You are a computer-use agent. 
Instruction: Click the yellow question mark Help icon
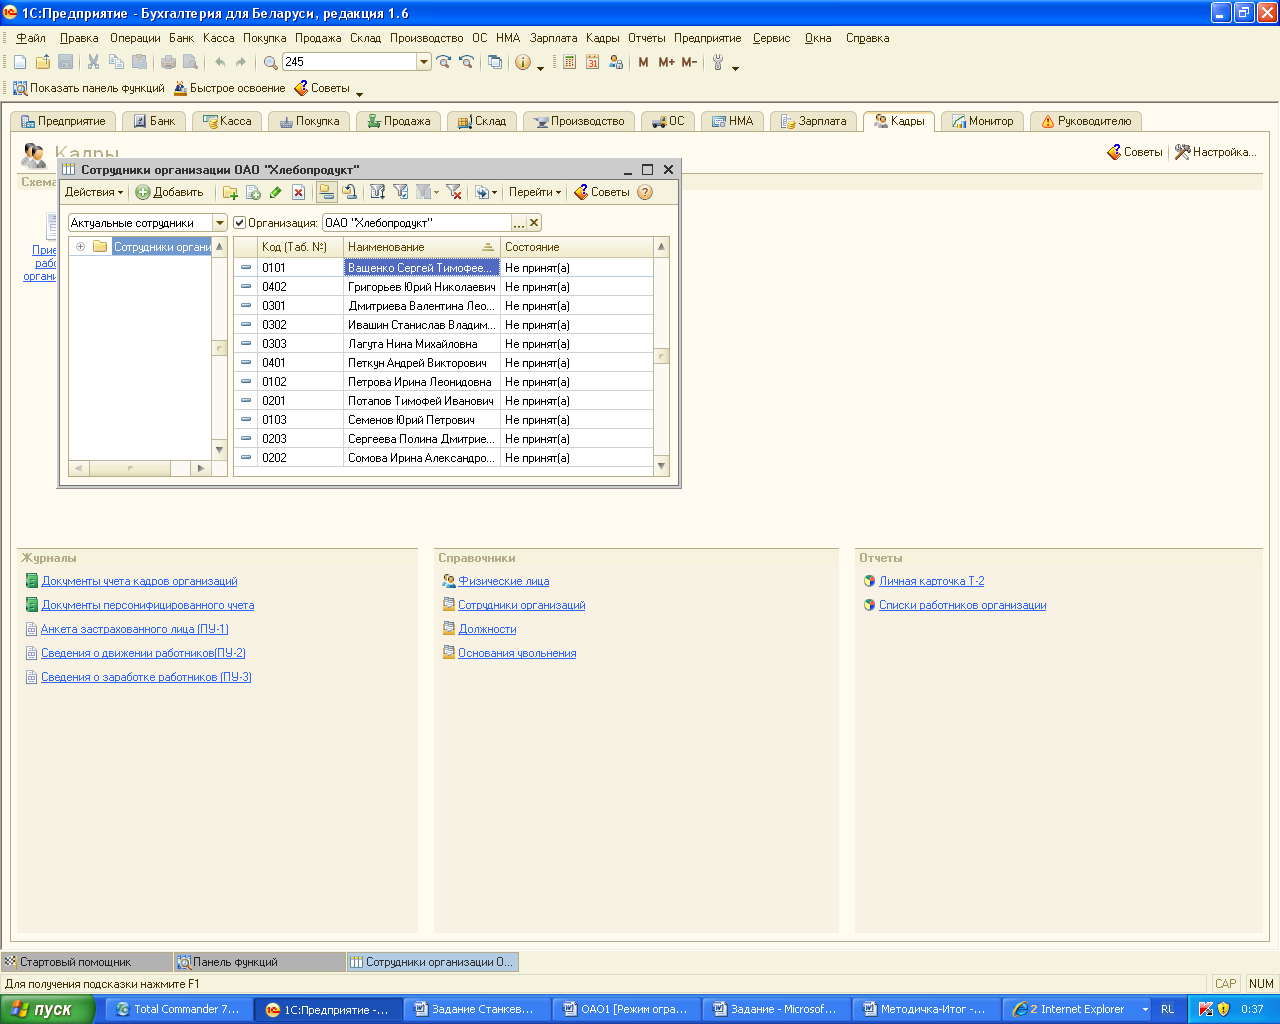[x=645, y=192]
